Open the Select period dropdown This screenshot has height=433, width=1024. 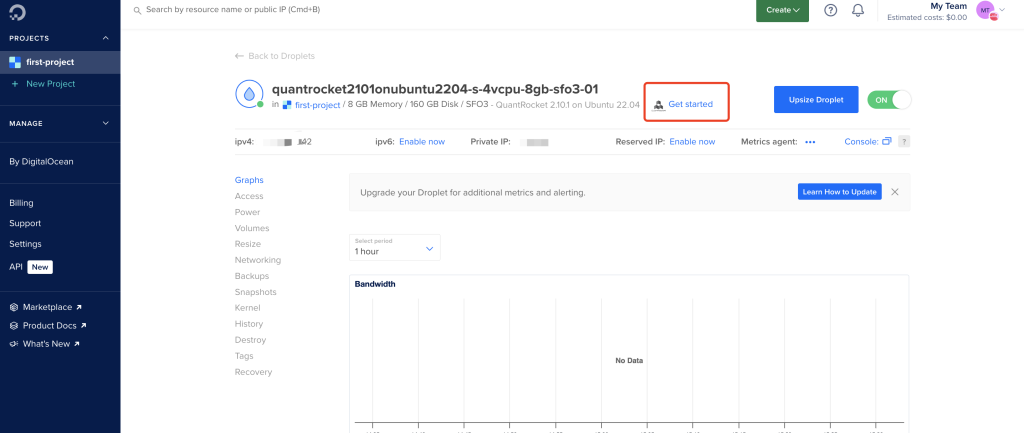[x=394, y=247]
